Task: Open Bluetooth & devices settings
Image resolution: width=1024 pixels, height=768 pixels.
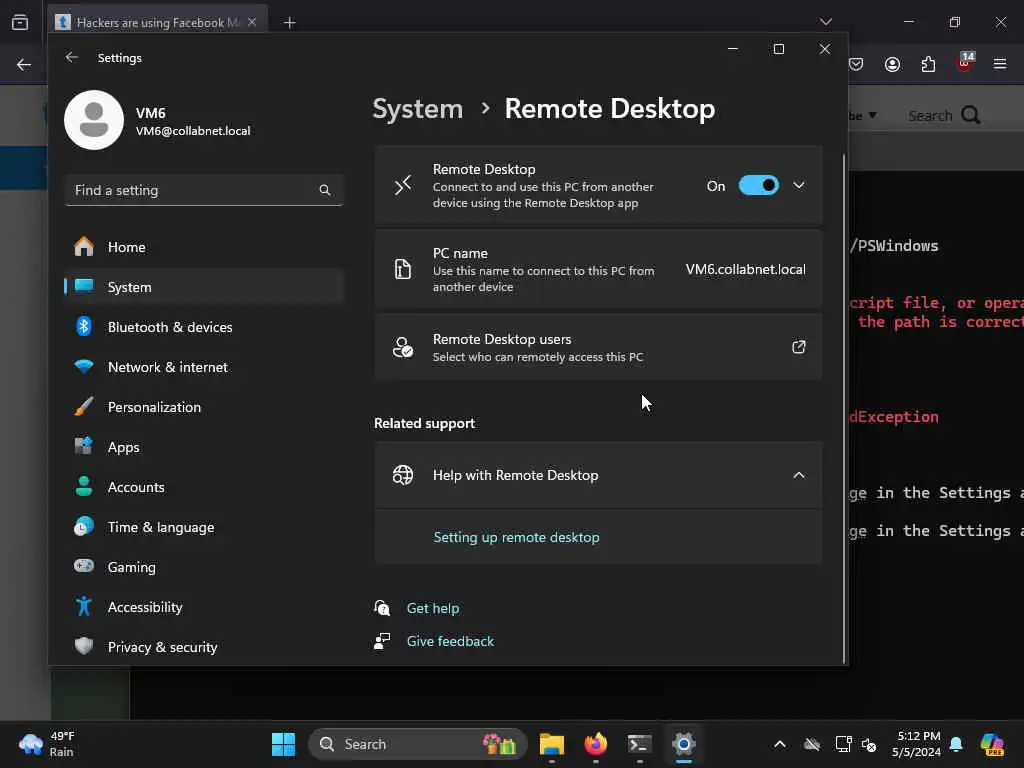Action: coord(204,327)
